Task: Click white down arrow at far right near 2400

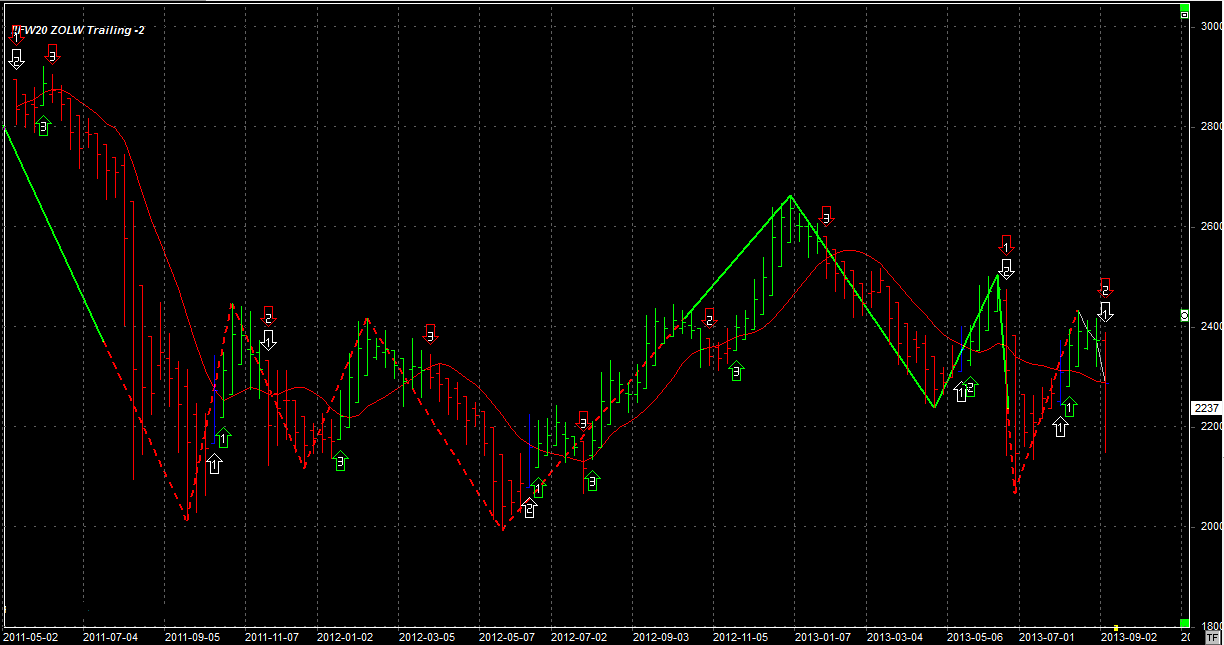Action: pos(1105,311)
